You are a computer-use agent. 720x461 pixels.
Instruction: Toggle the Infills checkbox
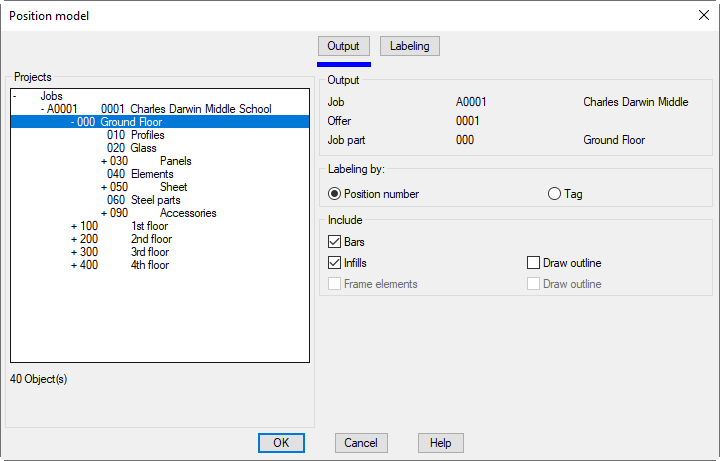[x=335, y=263]
